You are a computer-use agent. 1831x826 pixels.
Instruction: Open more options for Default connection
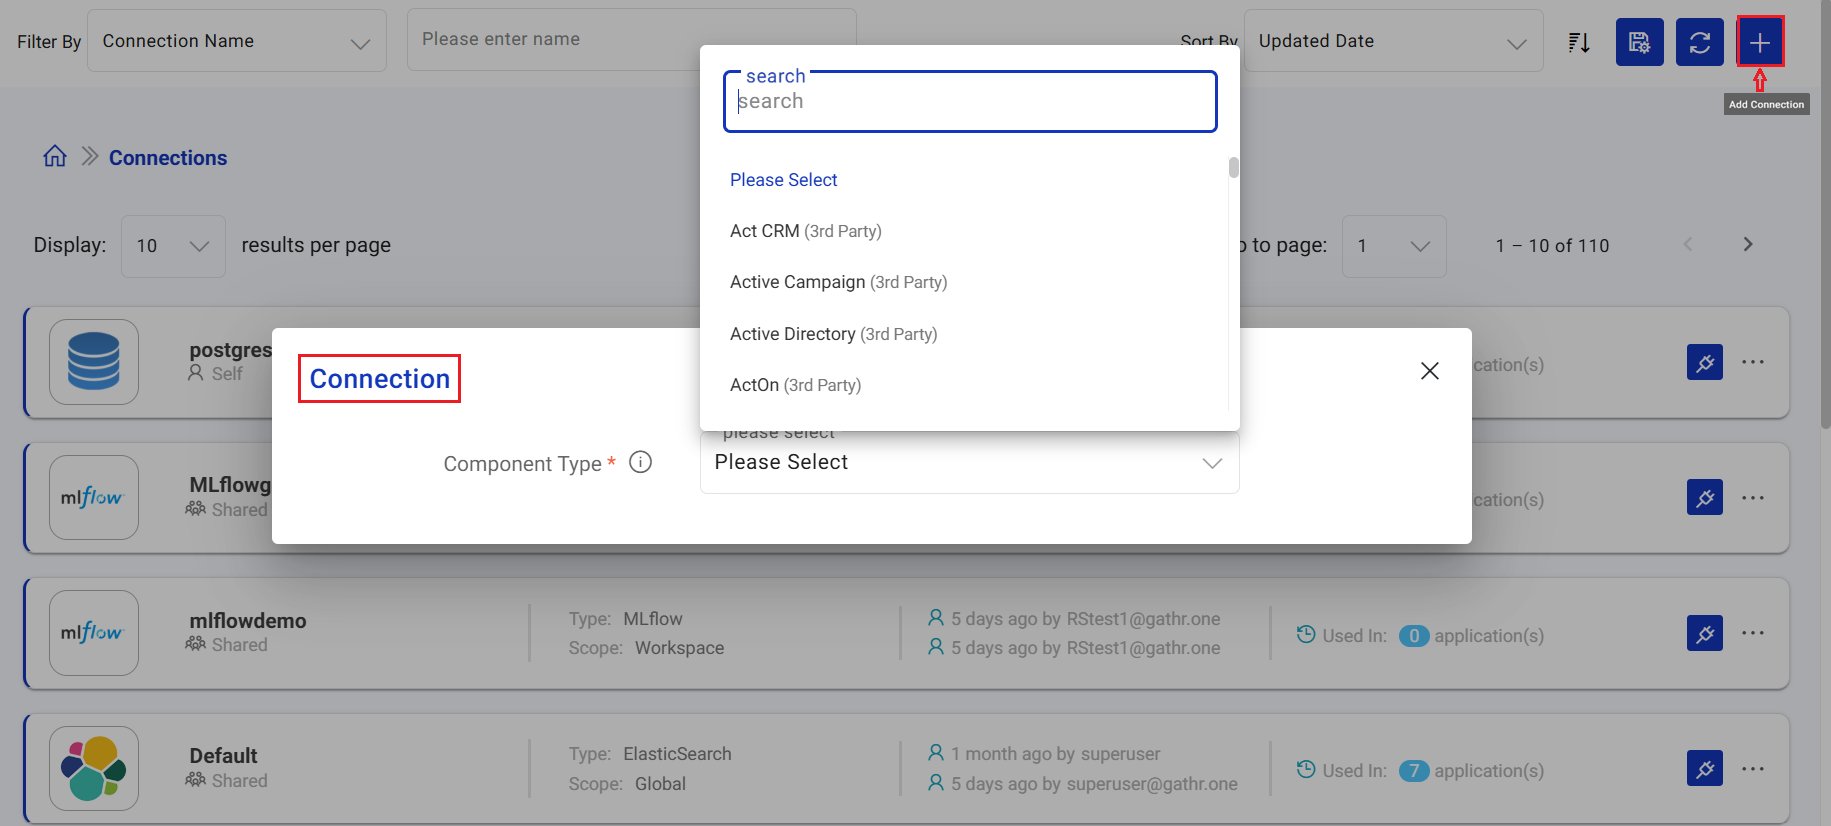tap(1752, 769)
